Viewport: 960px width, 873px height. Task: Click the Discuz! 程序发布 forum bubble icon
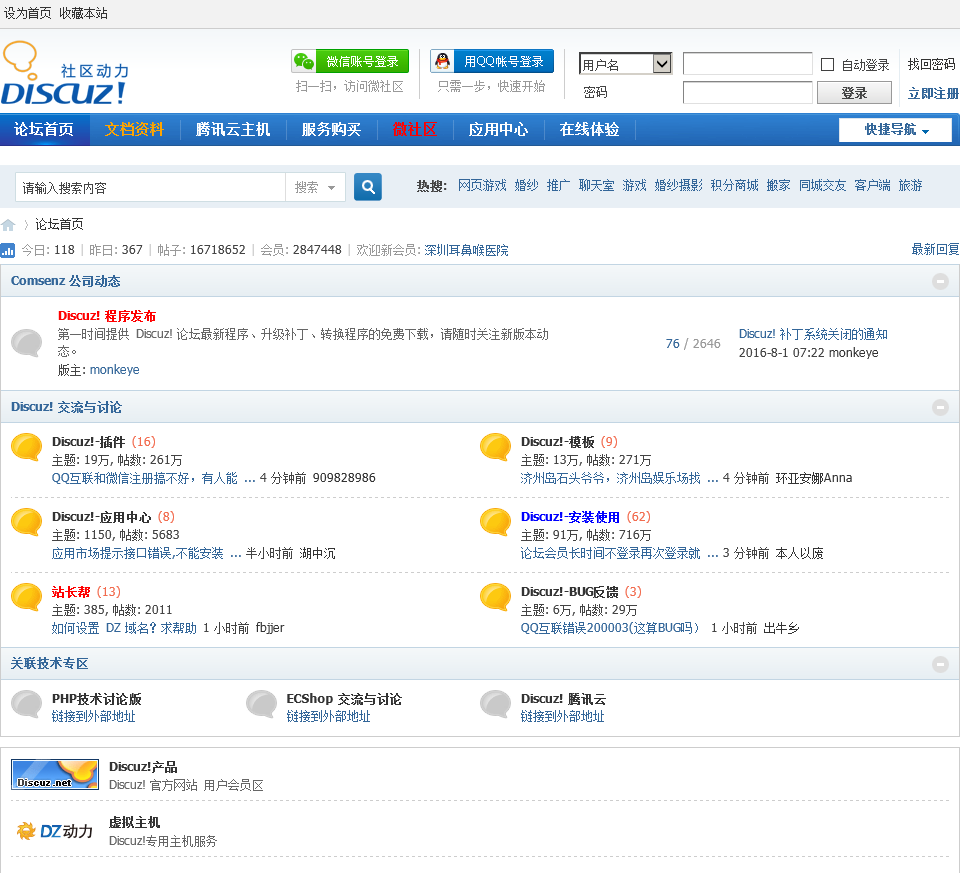tap(27, 343)
